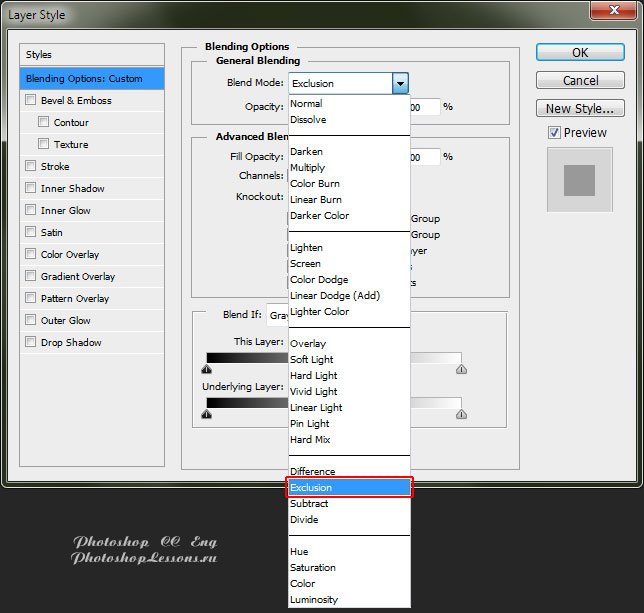Enable the Drop Shadow checkbox
This screenshot has height=613, width=644.
(31, 342)
